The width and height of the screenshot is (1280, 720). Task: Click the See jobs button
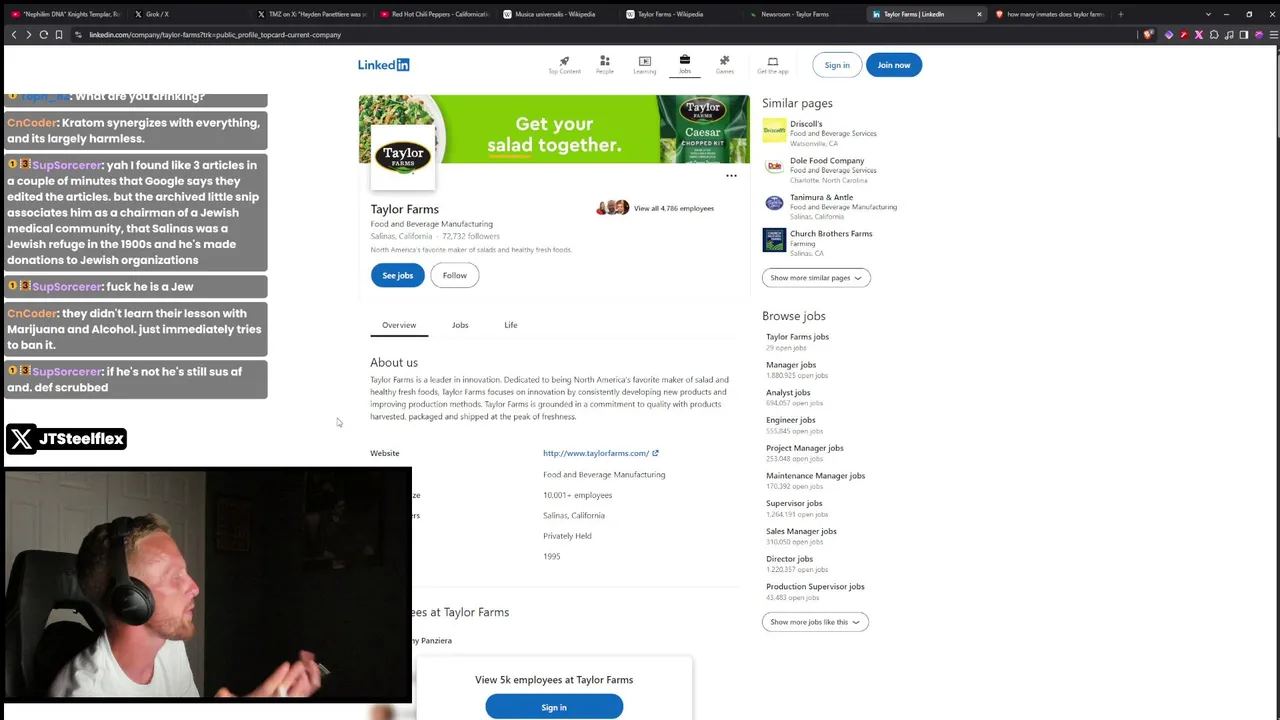coord(398,276)
